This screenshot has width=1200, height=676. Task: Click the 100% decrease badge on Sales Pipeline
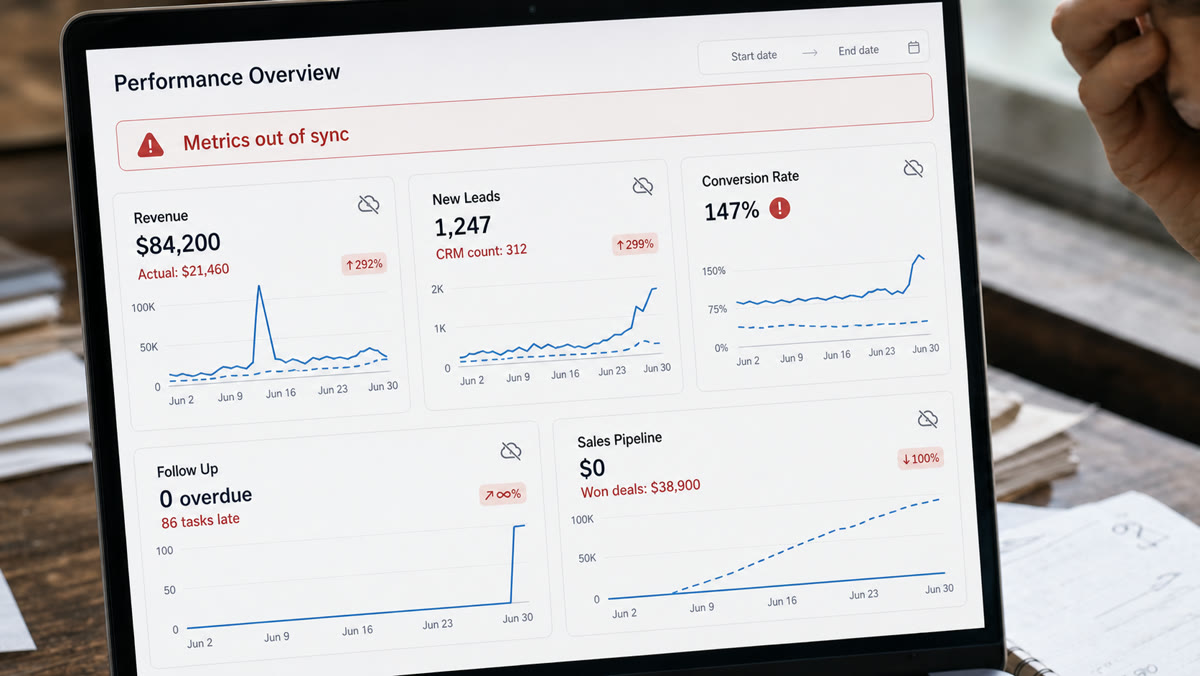920,459
